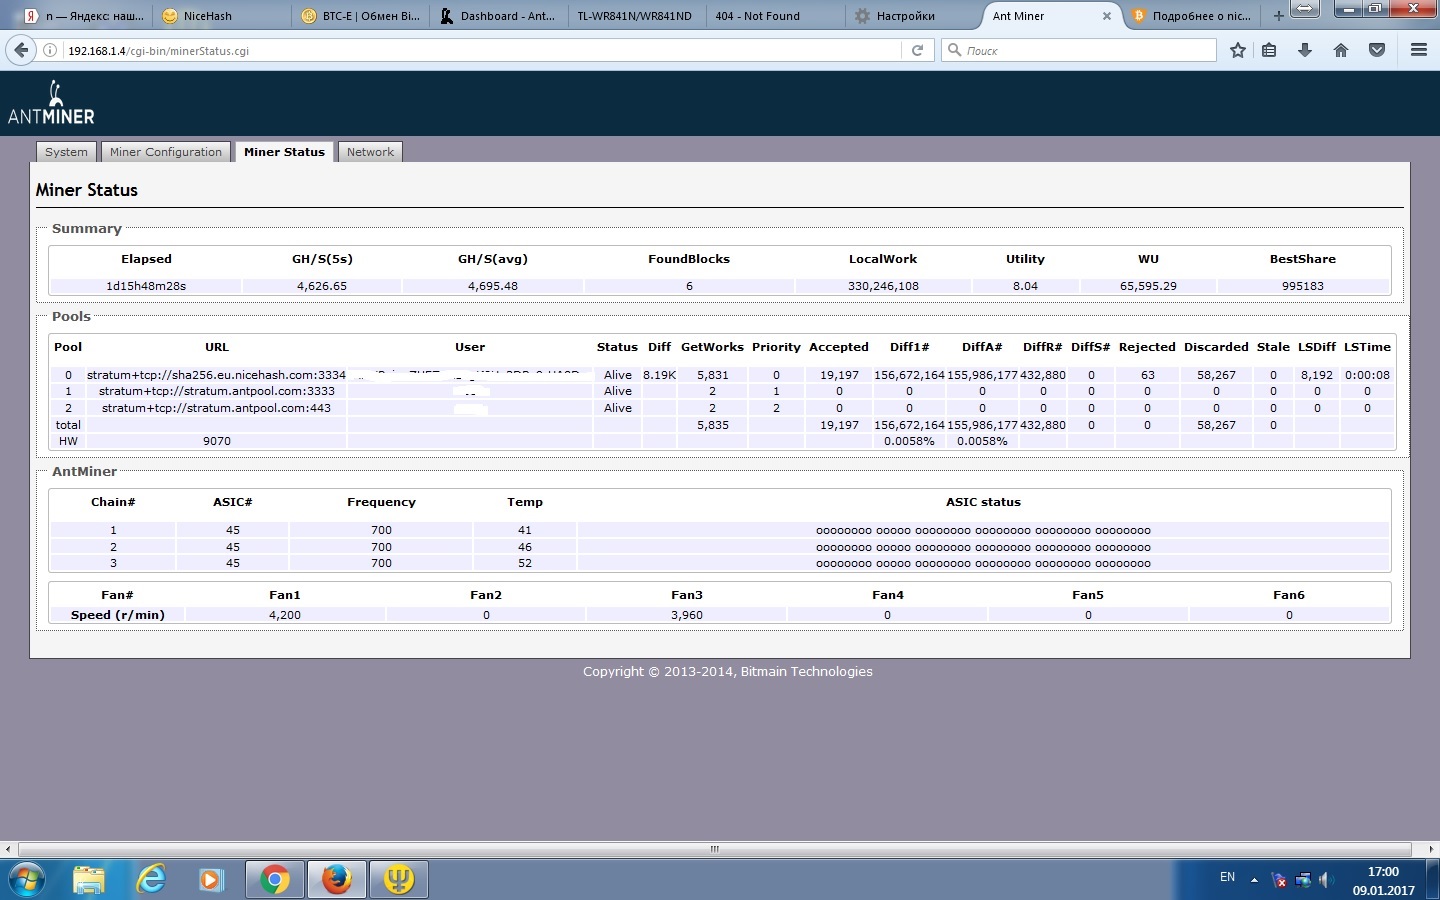The image size is (1440, 900).
Task: Switch to the Яндекс browser tab
Action: point(84,16)
